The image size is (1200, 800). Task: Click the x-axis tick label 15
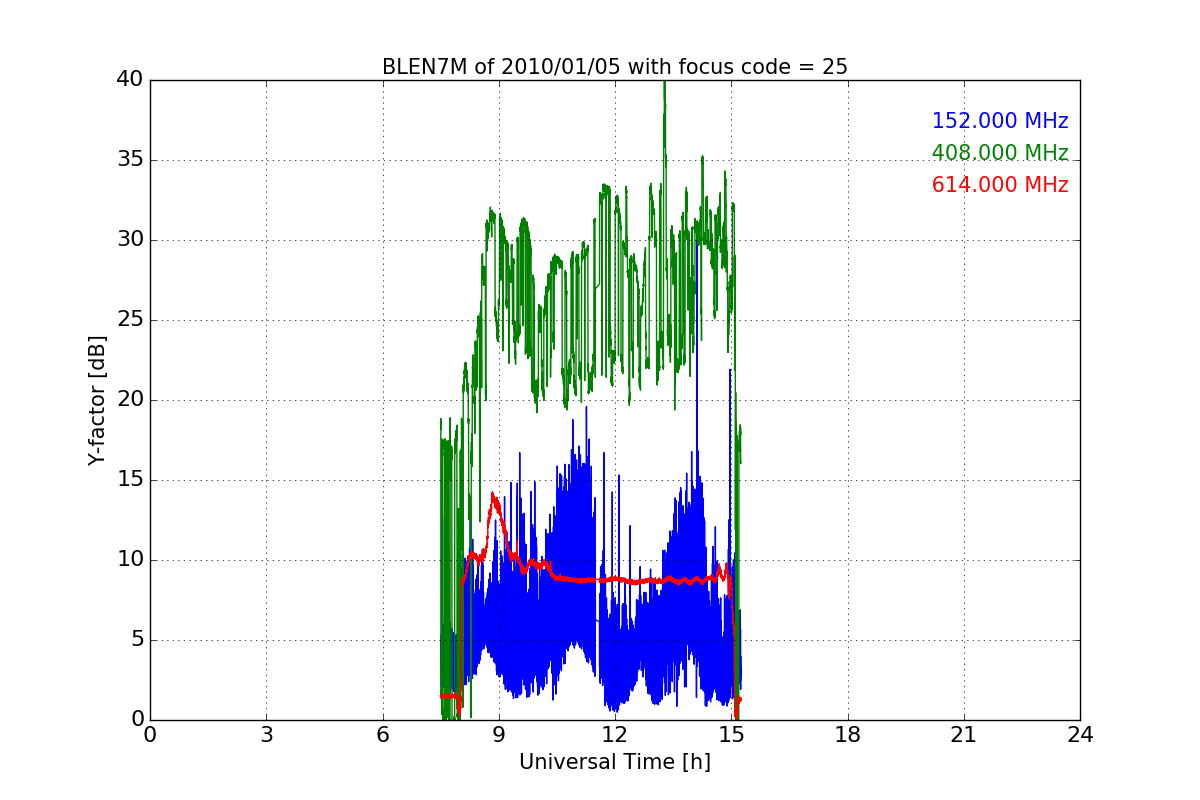[731, 735]
